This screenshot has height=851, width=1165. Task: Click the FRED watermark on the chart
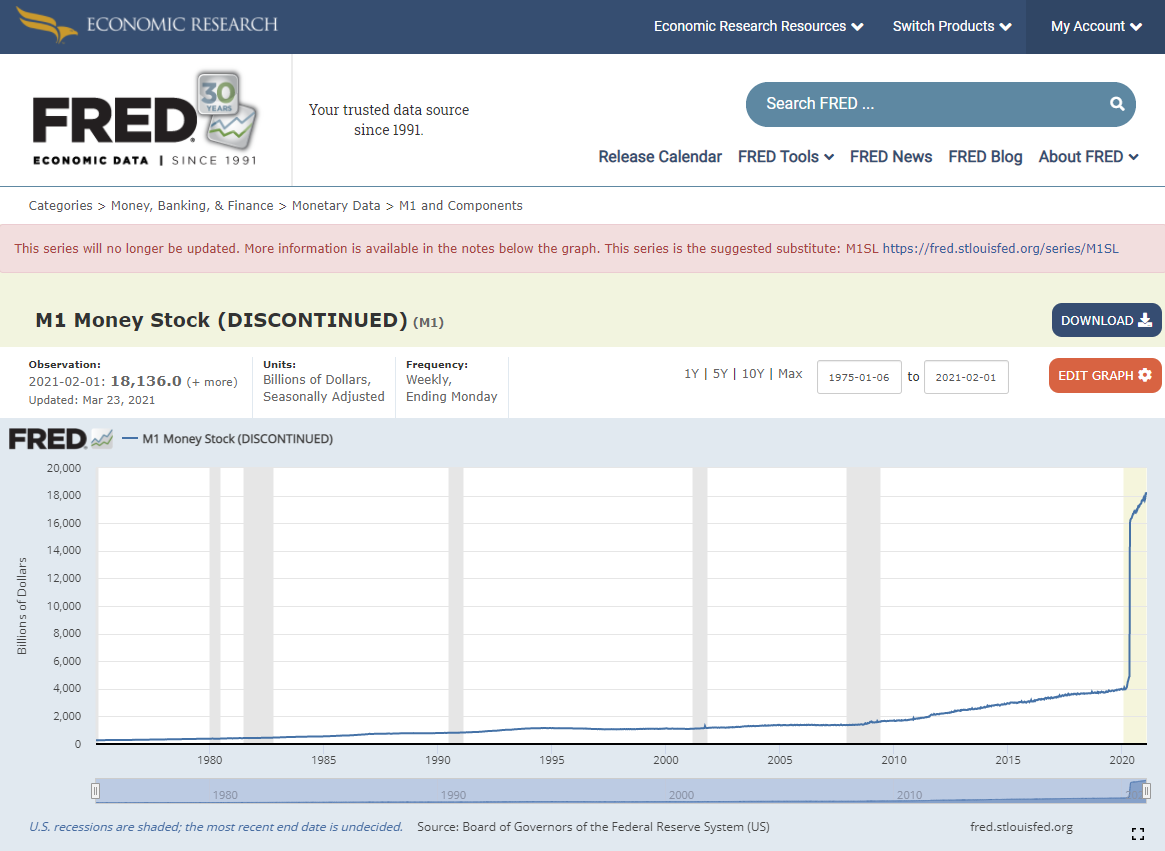[x=48, y=438]
